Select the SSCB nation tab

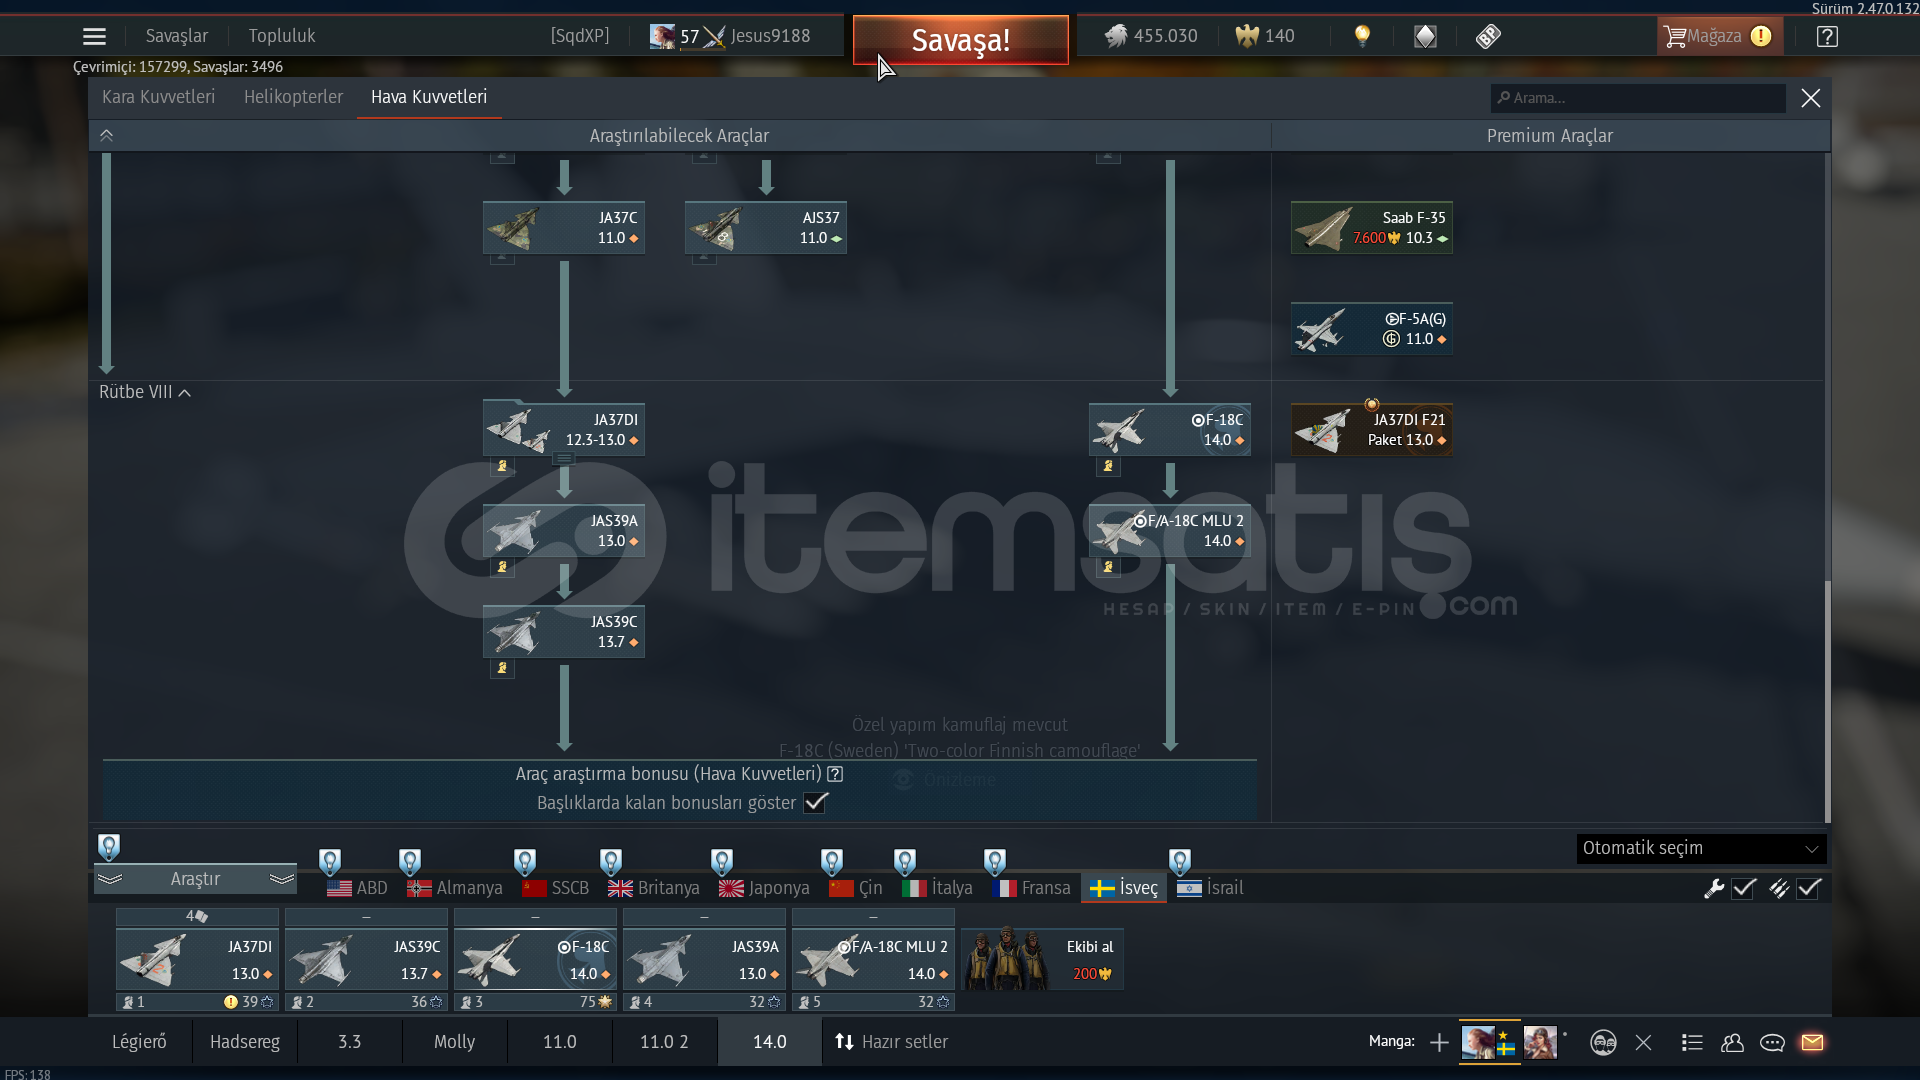[556, 888]
